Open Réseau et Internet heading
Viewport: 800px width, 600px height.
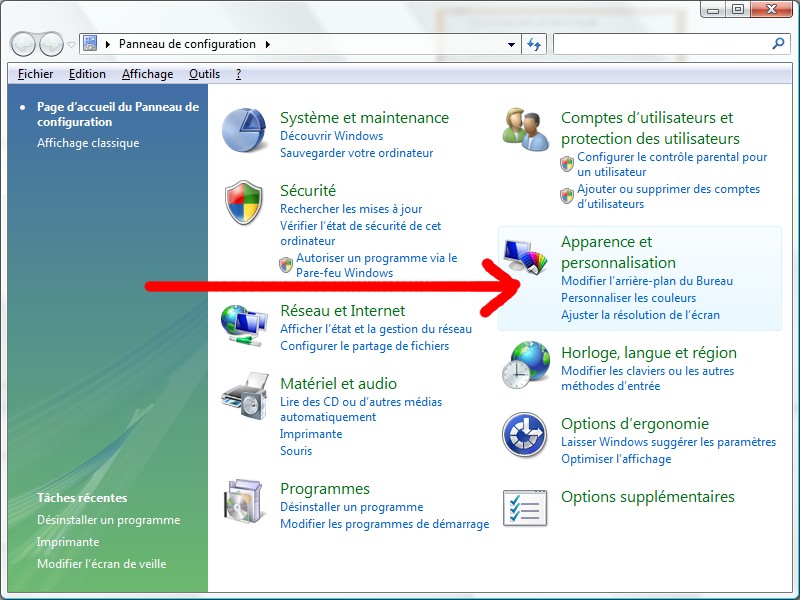click(342, 311)
